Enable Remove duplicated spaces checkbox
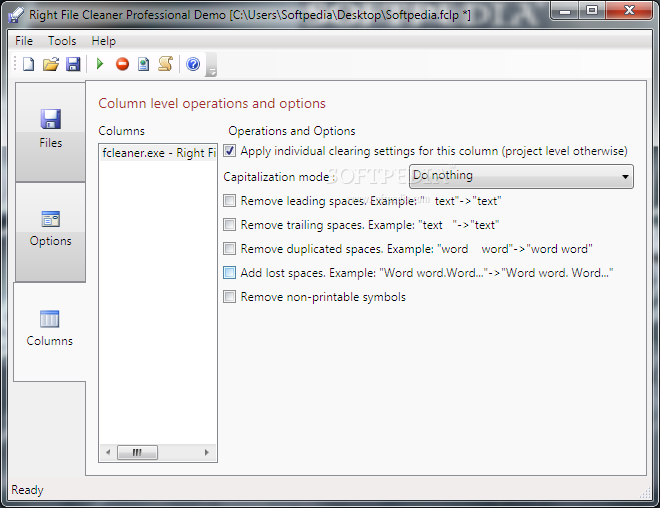 (229, 248)
